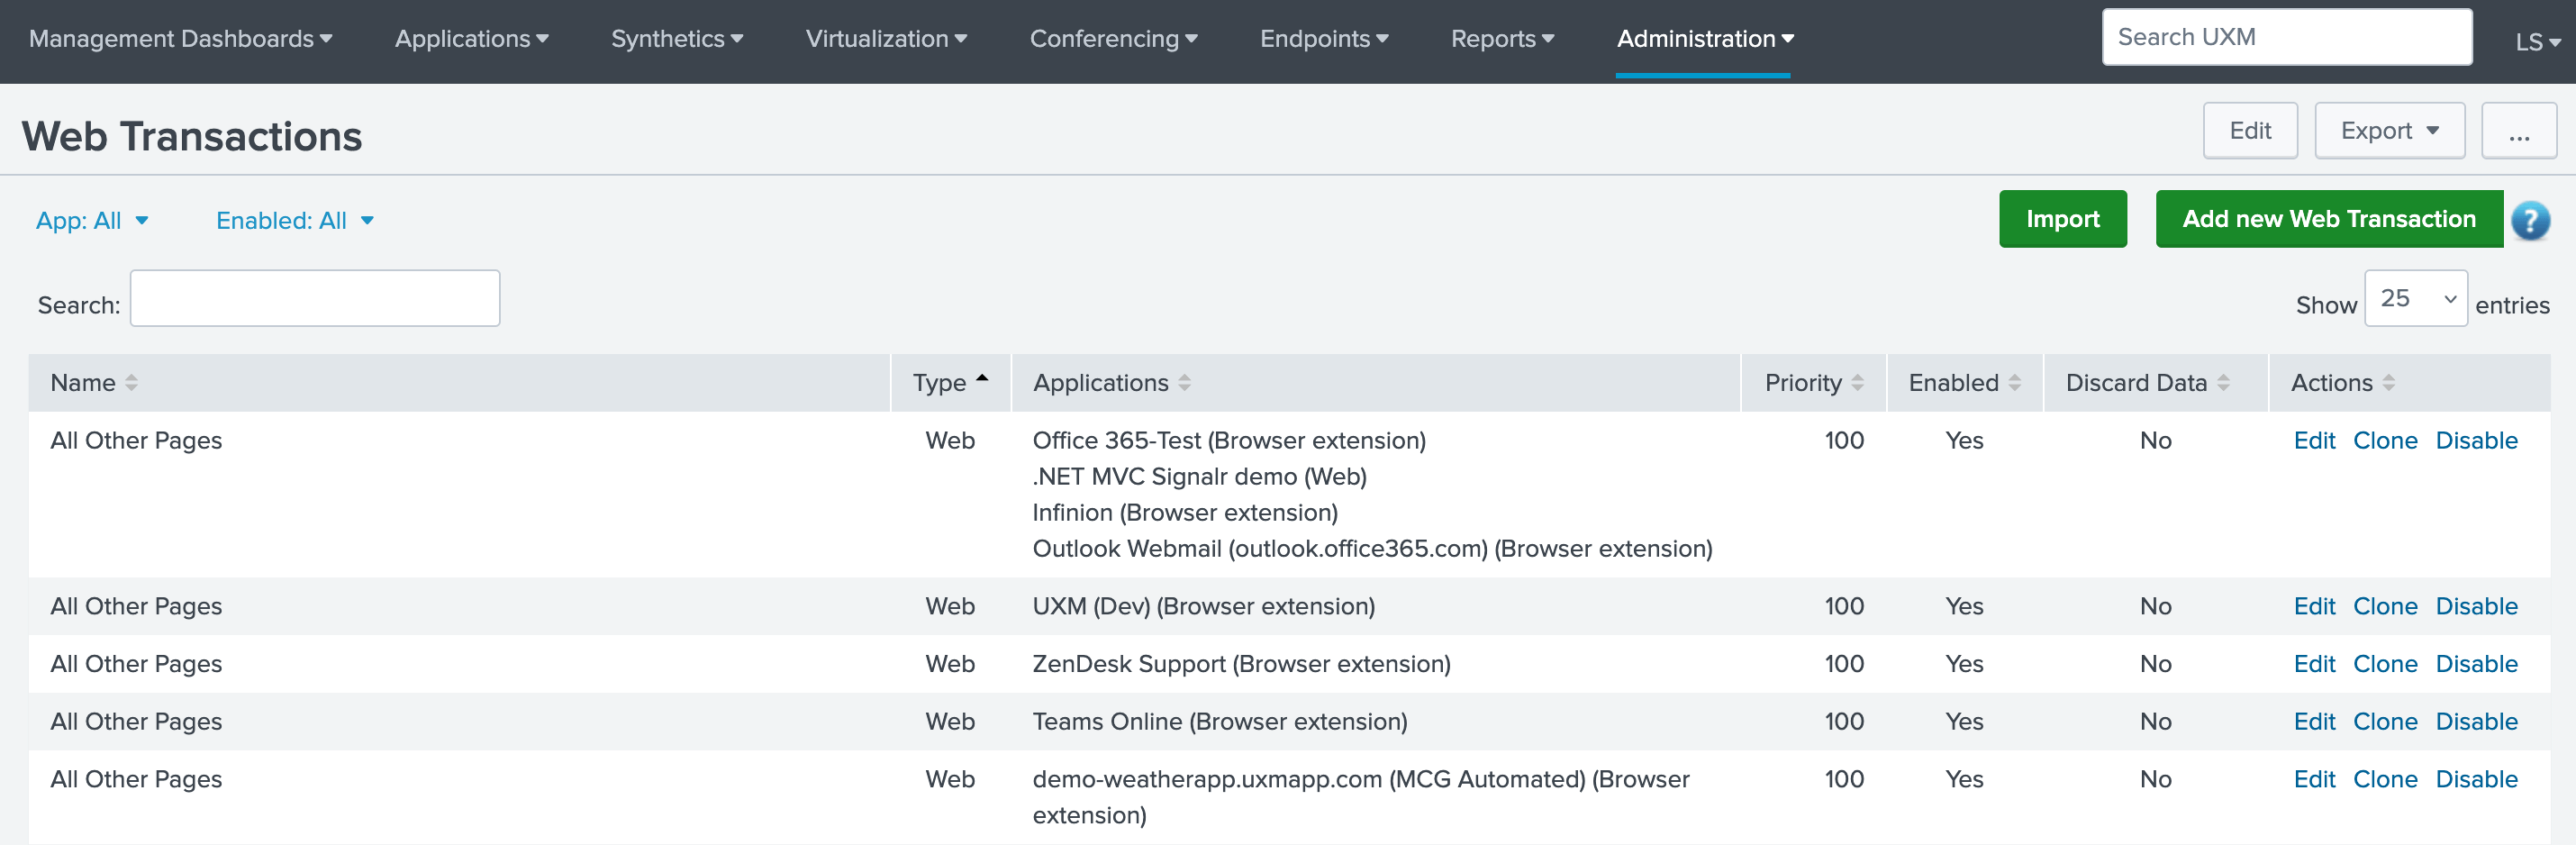The width and height of the screenshot is (2576, 845).
Task: Open the three-dots more options button
Action: click(2518, 131)
